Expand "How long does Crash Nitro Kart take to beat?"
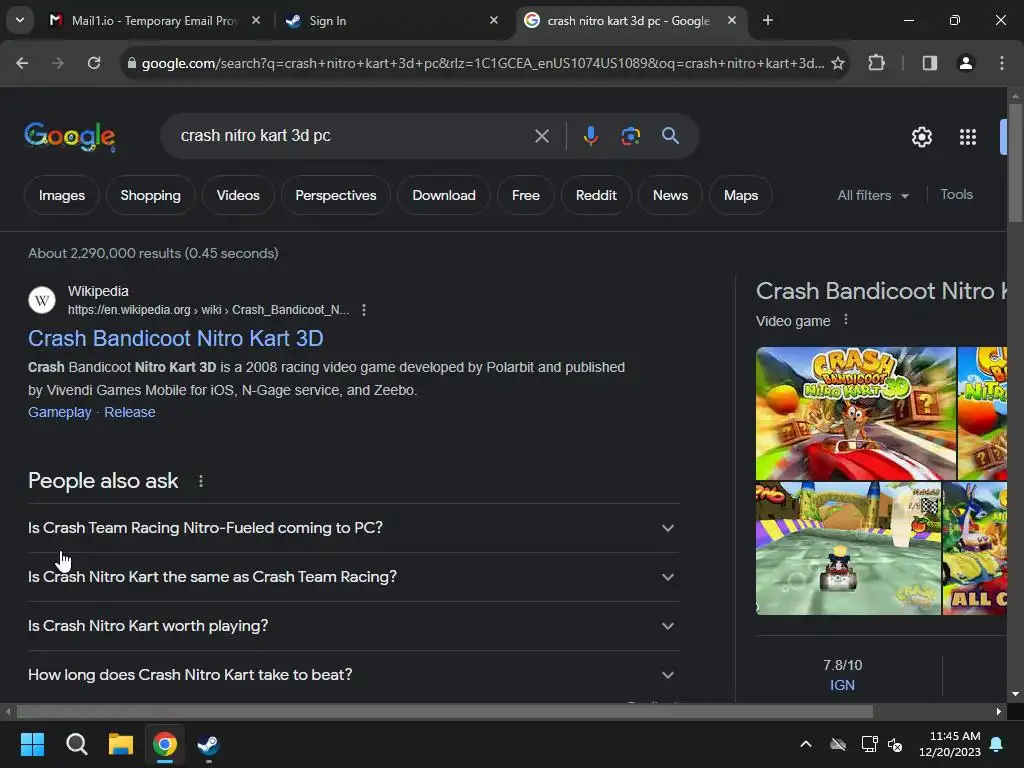 (353, 675)
